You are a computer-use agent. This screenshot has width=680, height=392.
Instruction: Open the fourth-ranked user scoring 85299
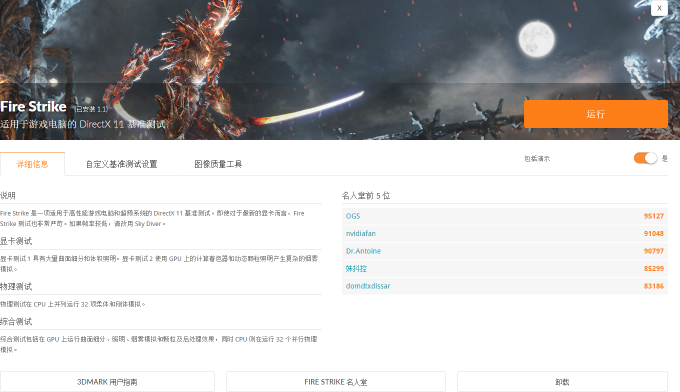(x=356, y=268)
